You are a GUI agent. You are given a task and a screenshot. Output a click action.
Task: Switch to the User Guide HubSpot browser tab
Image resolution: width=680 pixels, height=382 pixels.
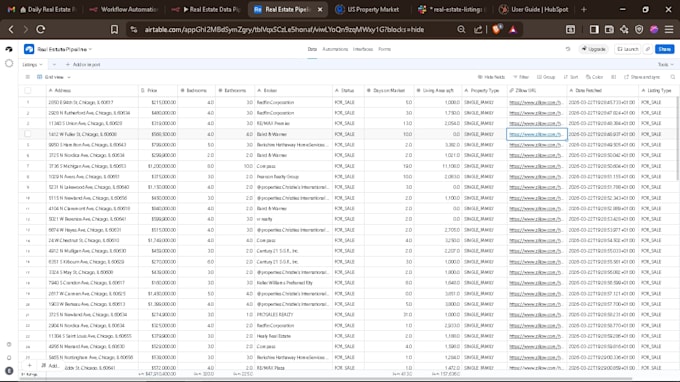pos(535,9)
